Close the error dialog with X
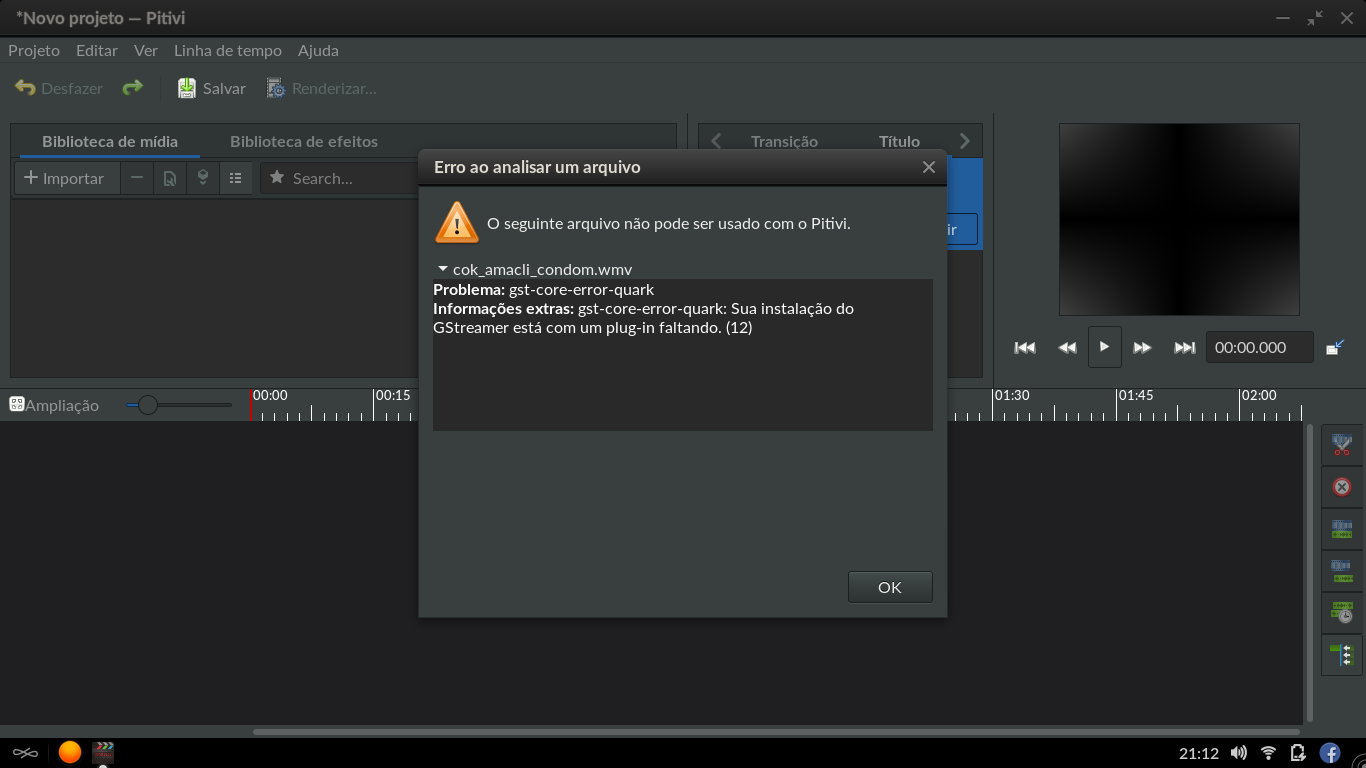This screenshot has height=768, width=1366. [928, 167]
